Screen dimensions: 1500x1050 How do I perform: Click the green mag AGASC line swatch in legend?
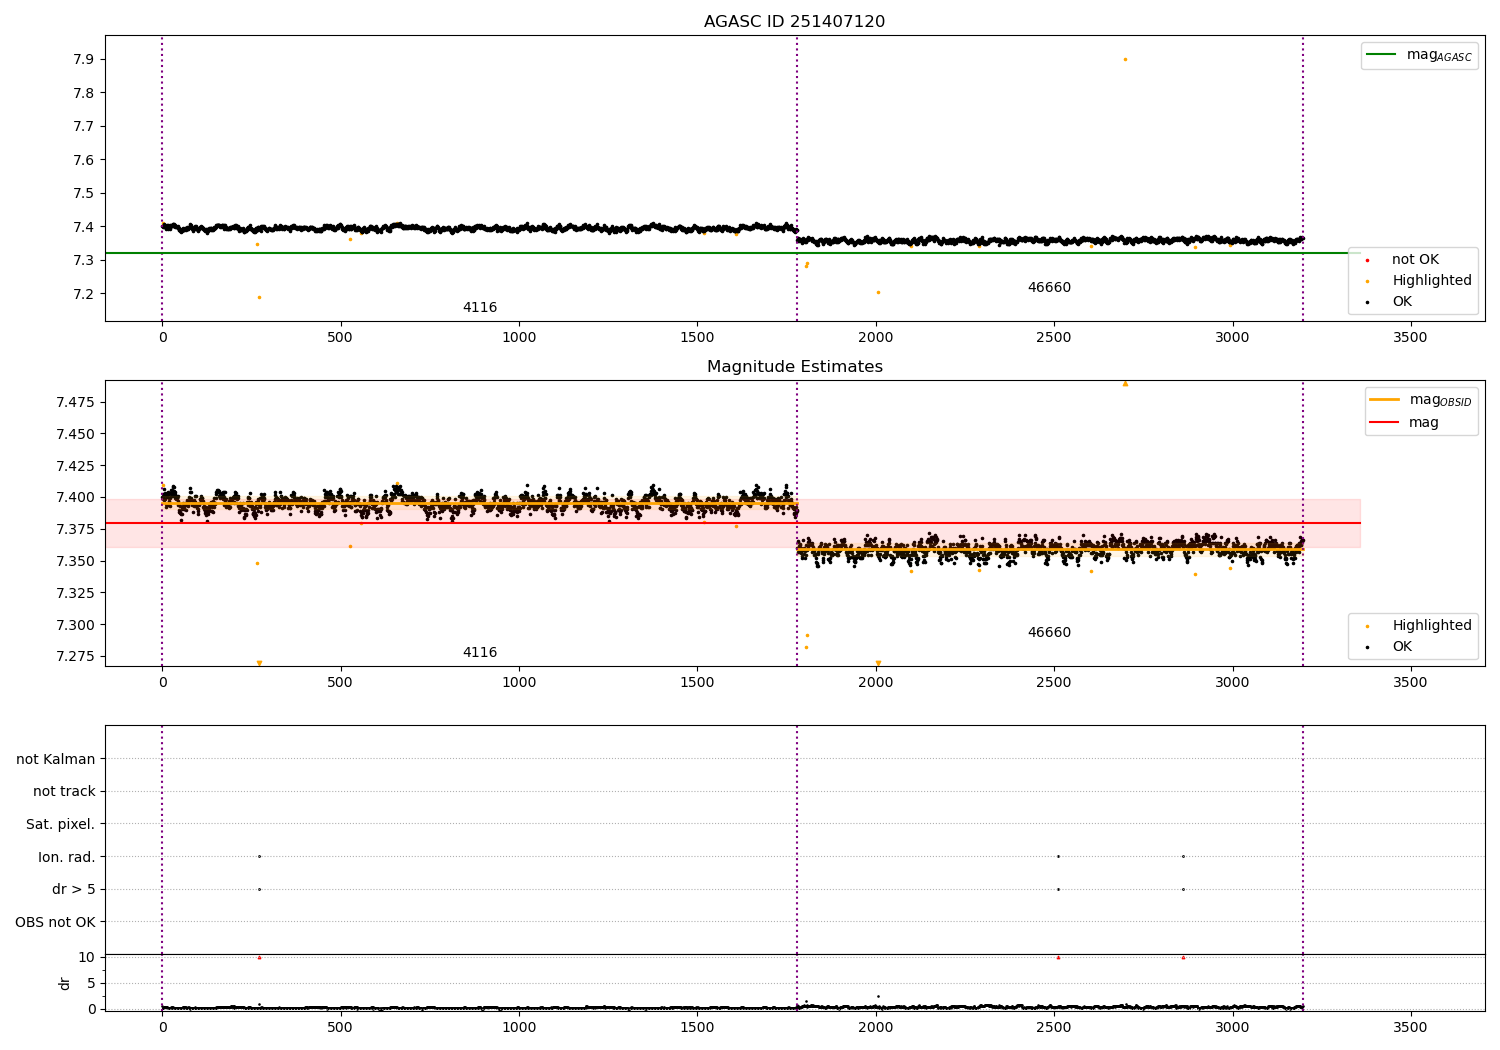[1382, 55]
